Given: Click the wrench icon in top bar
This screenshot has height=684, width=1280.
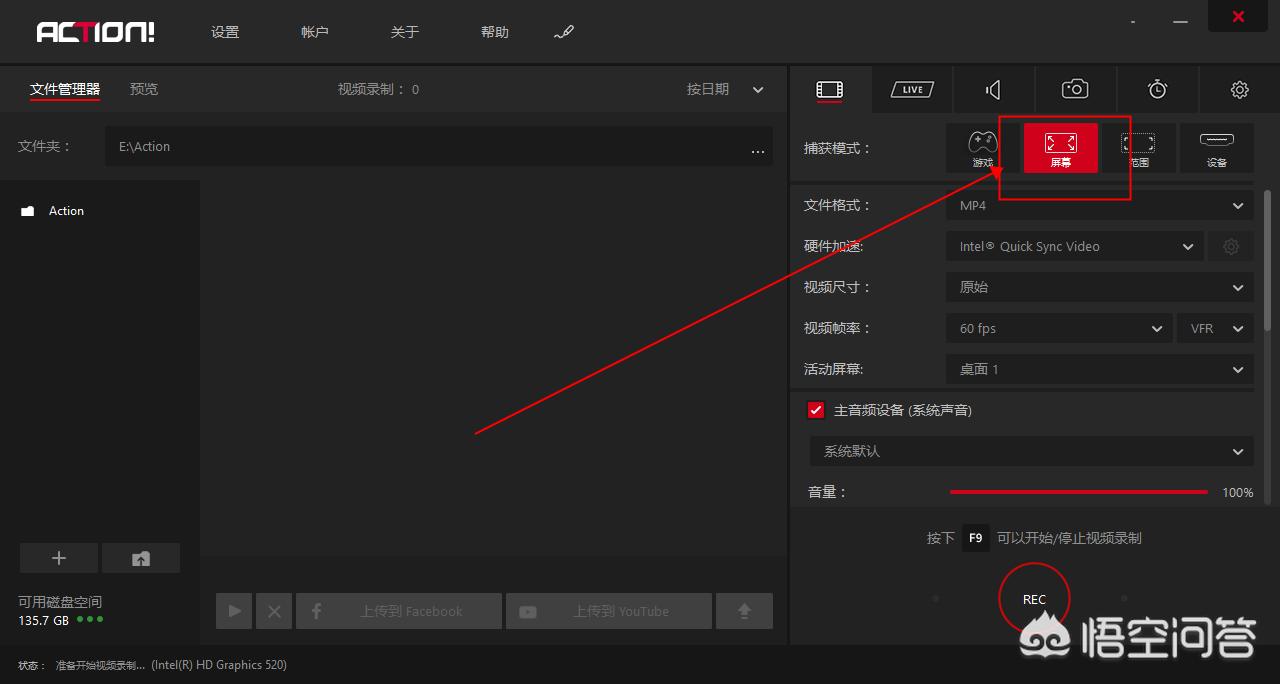Looking at the screenshot, I should (x=563, y=31).
